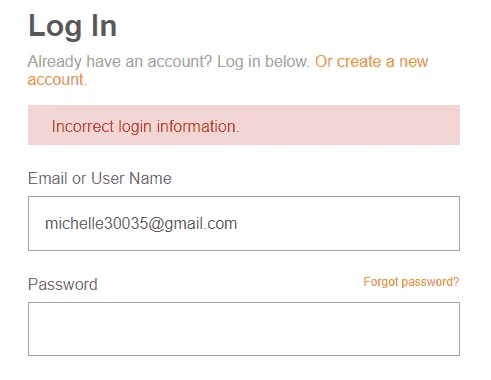
Task: Focus the empty Password field
Action: click(244, 329)
